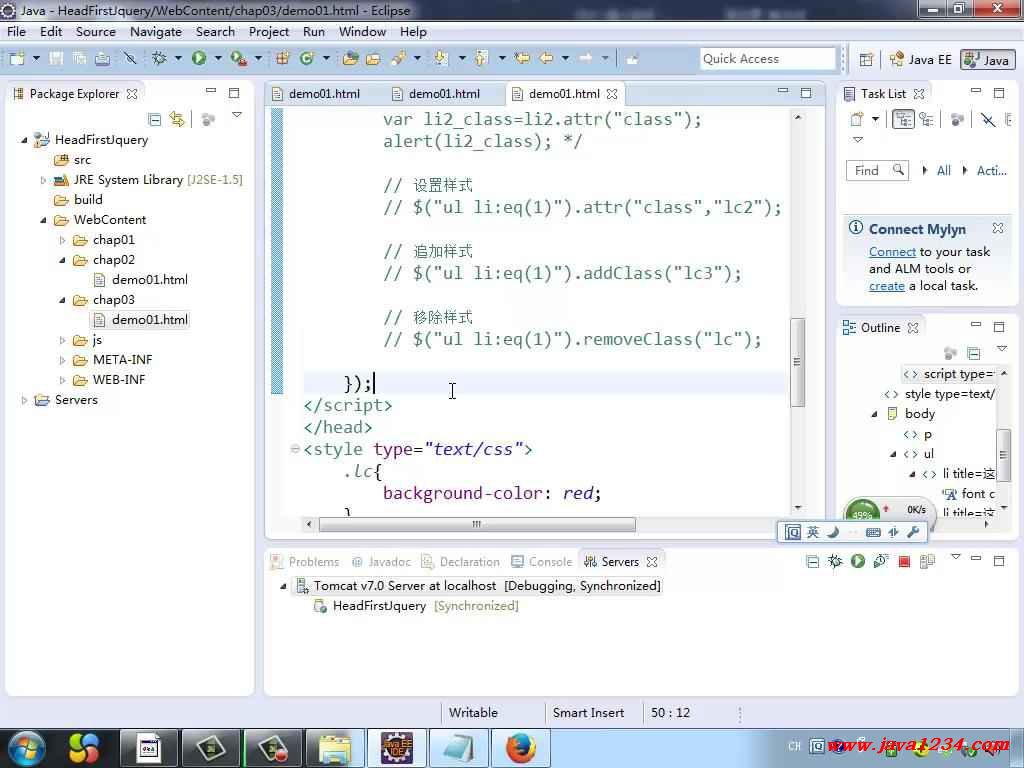
Task: Start the server in debug mode from Servers view
Action: [x=835, y=561]
